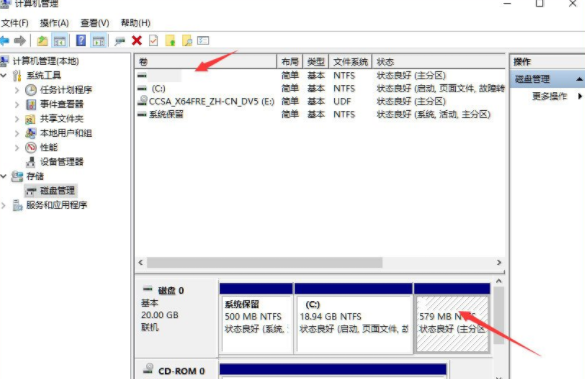Click the Forward arrow toolbar icon
Image resolution: width=585 pixels, height=379 pixels.
(x=20, y=40)
